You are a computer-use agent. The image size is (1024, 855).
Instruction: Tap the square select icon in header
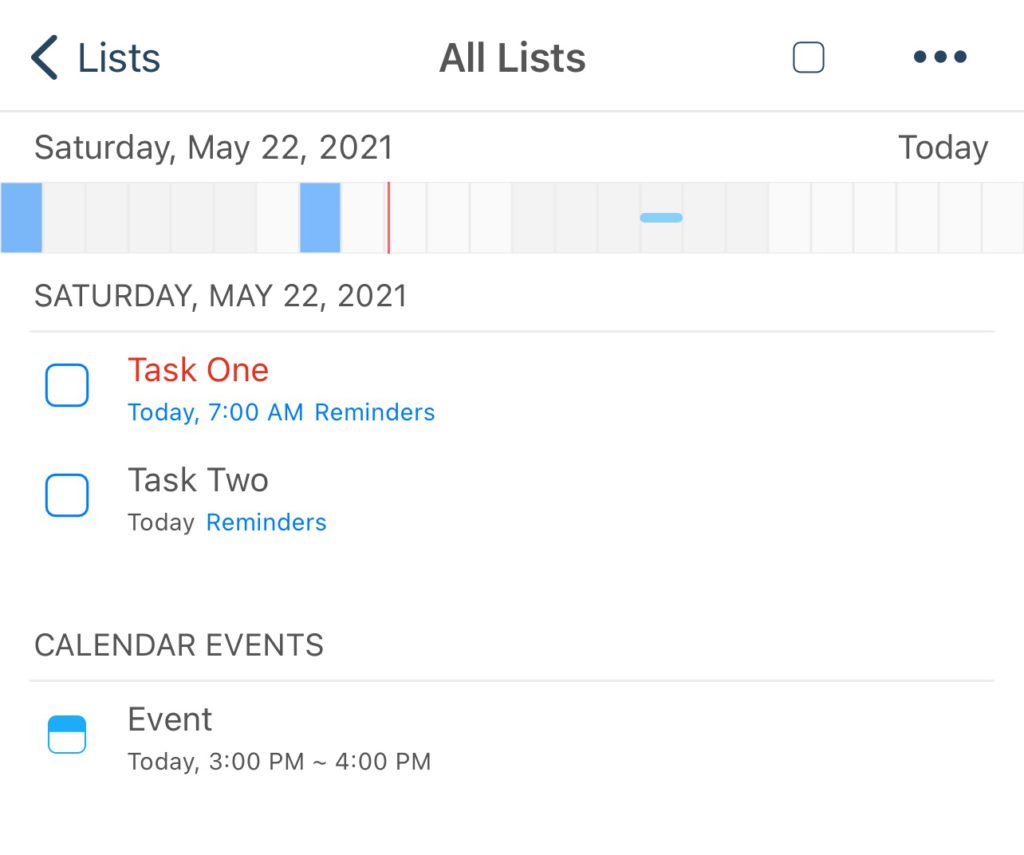pos(808,57)
